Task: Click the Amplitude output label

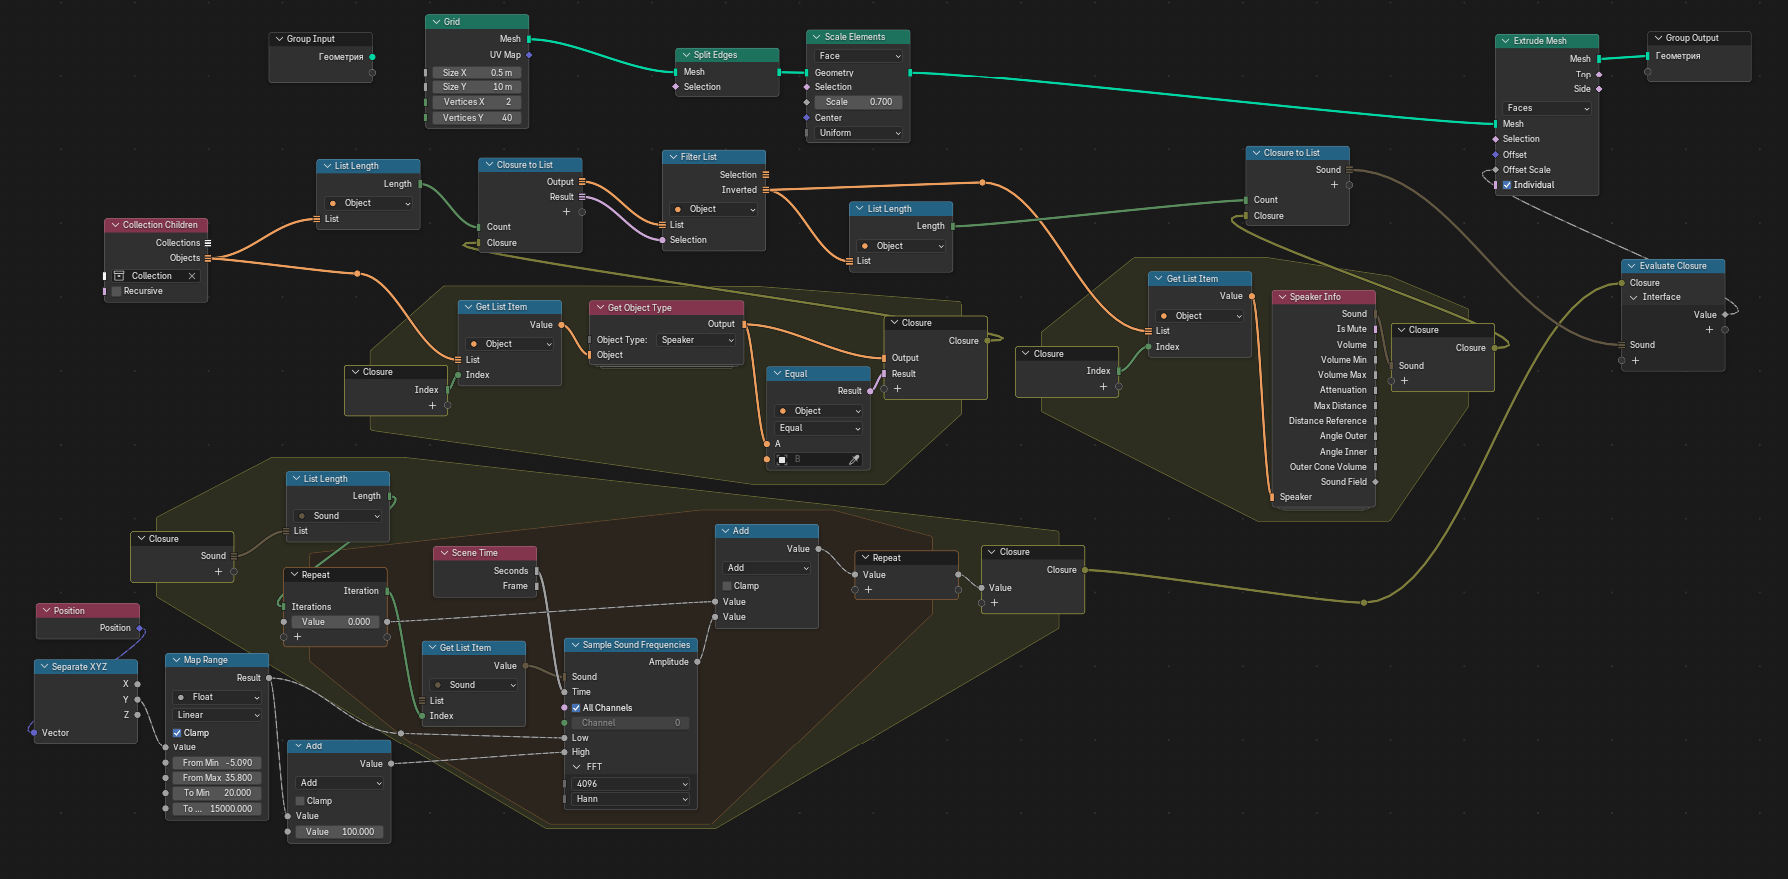Action: (x=669, y=662)
